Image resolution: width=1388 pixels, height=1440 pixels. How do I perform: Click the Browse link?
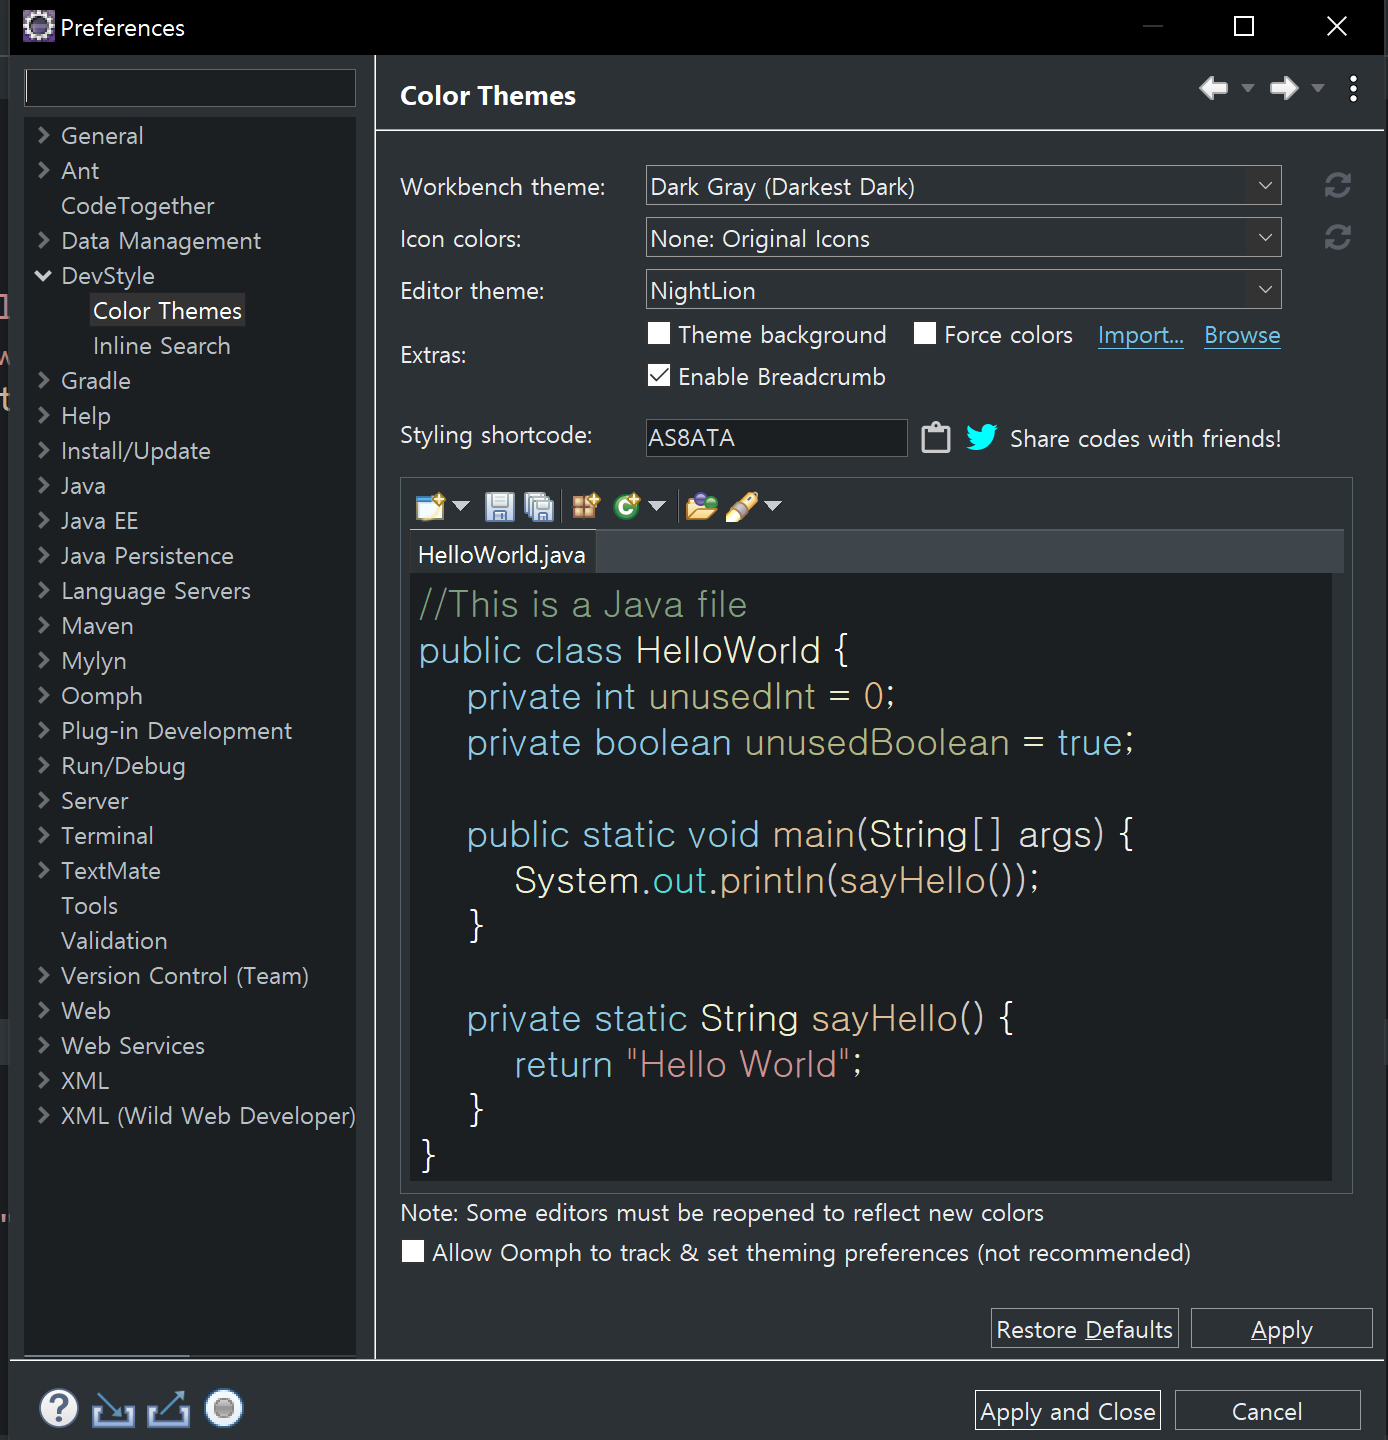(1242, 335)
